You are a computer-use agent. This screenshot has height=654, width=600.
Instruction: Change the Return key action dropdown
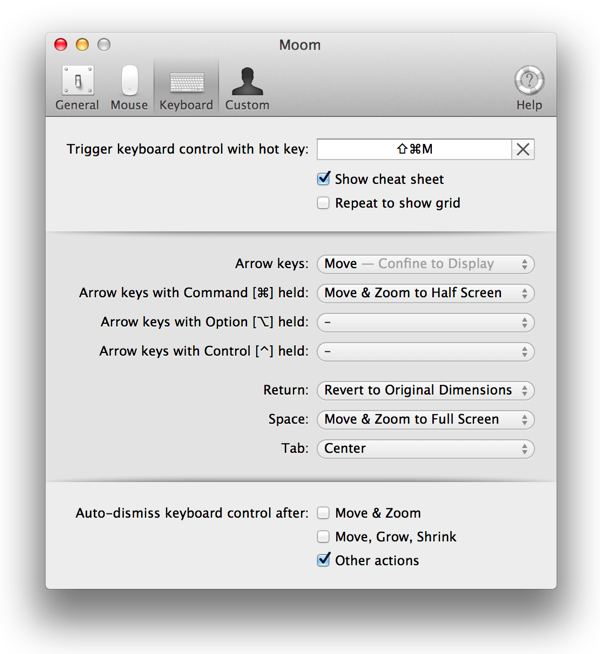426,390
